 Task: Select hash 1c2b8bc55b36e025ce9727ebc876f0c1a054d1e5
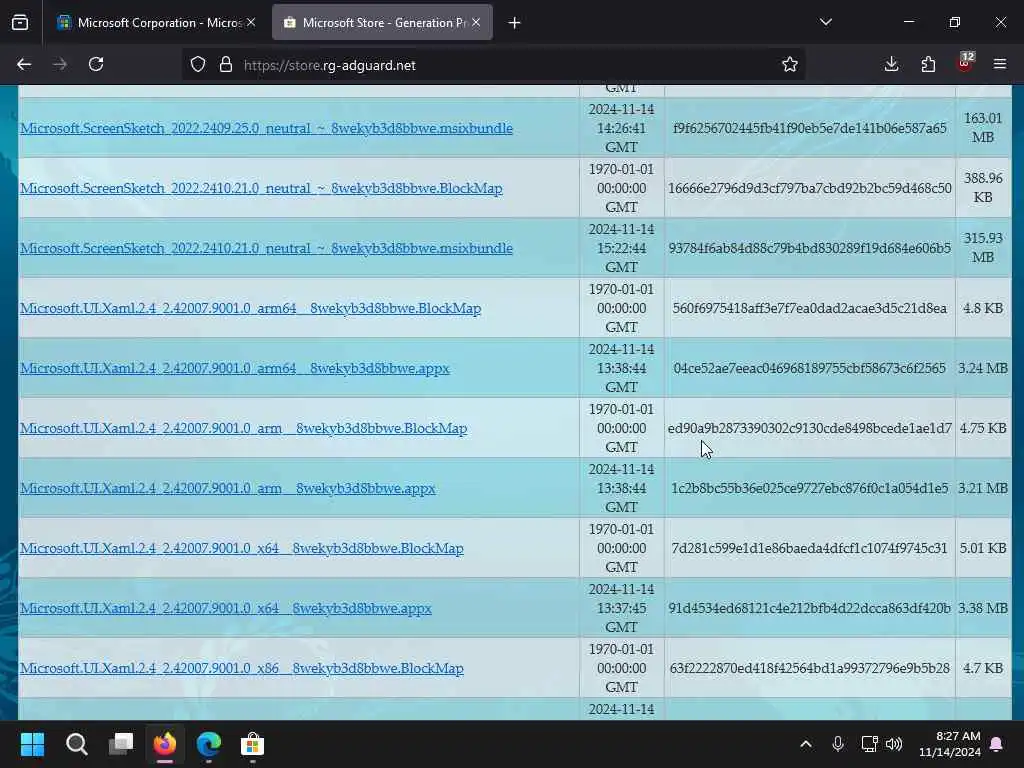[810, 488]
